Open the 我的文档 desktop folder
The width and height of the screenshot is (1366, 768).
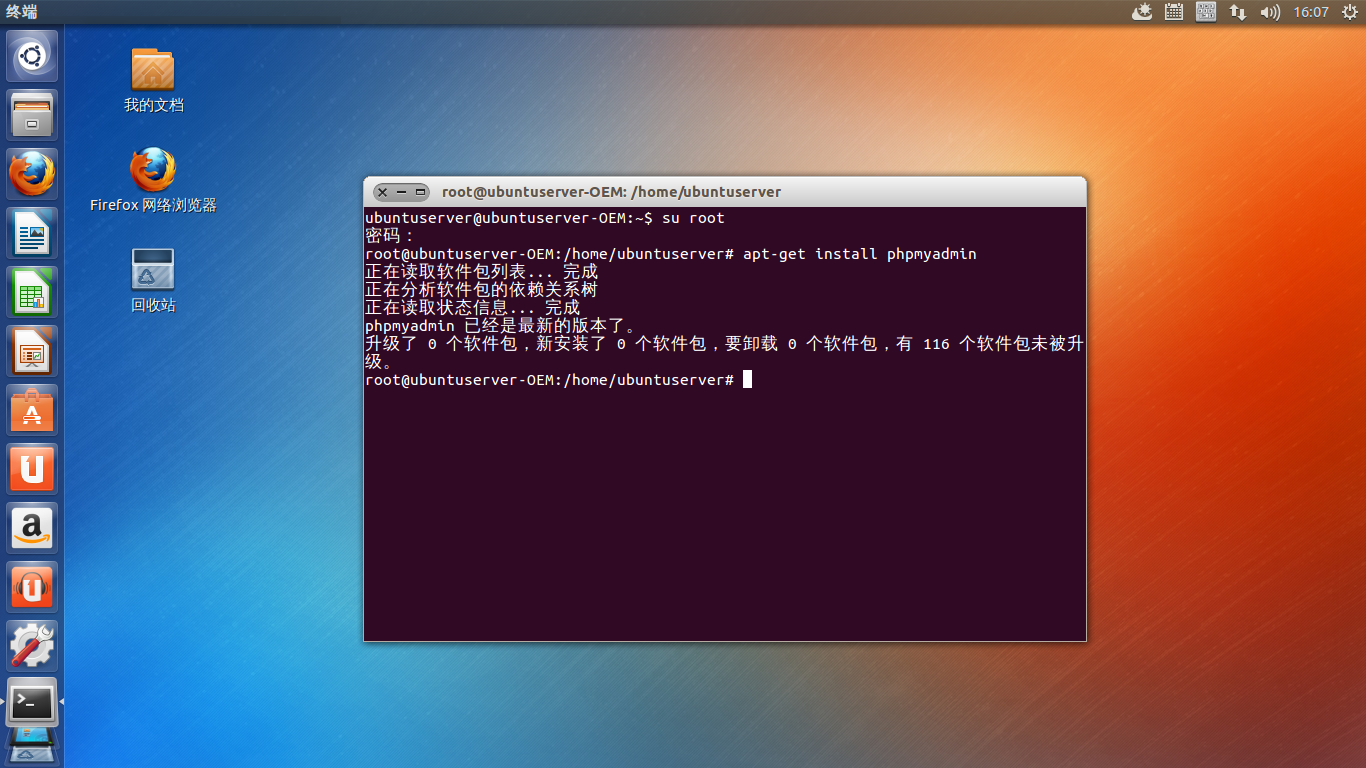pyautogui.click(x=153, y=80)
